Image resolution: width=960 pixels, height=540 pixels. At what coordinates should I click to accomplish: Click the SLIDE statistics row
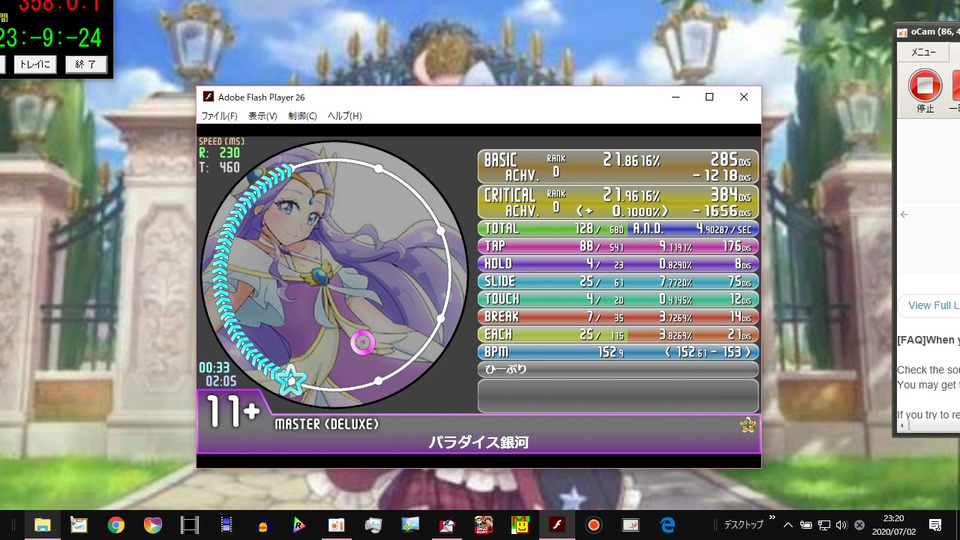pyautogui.click(x=618, y=282)
